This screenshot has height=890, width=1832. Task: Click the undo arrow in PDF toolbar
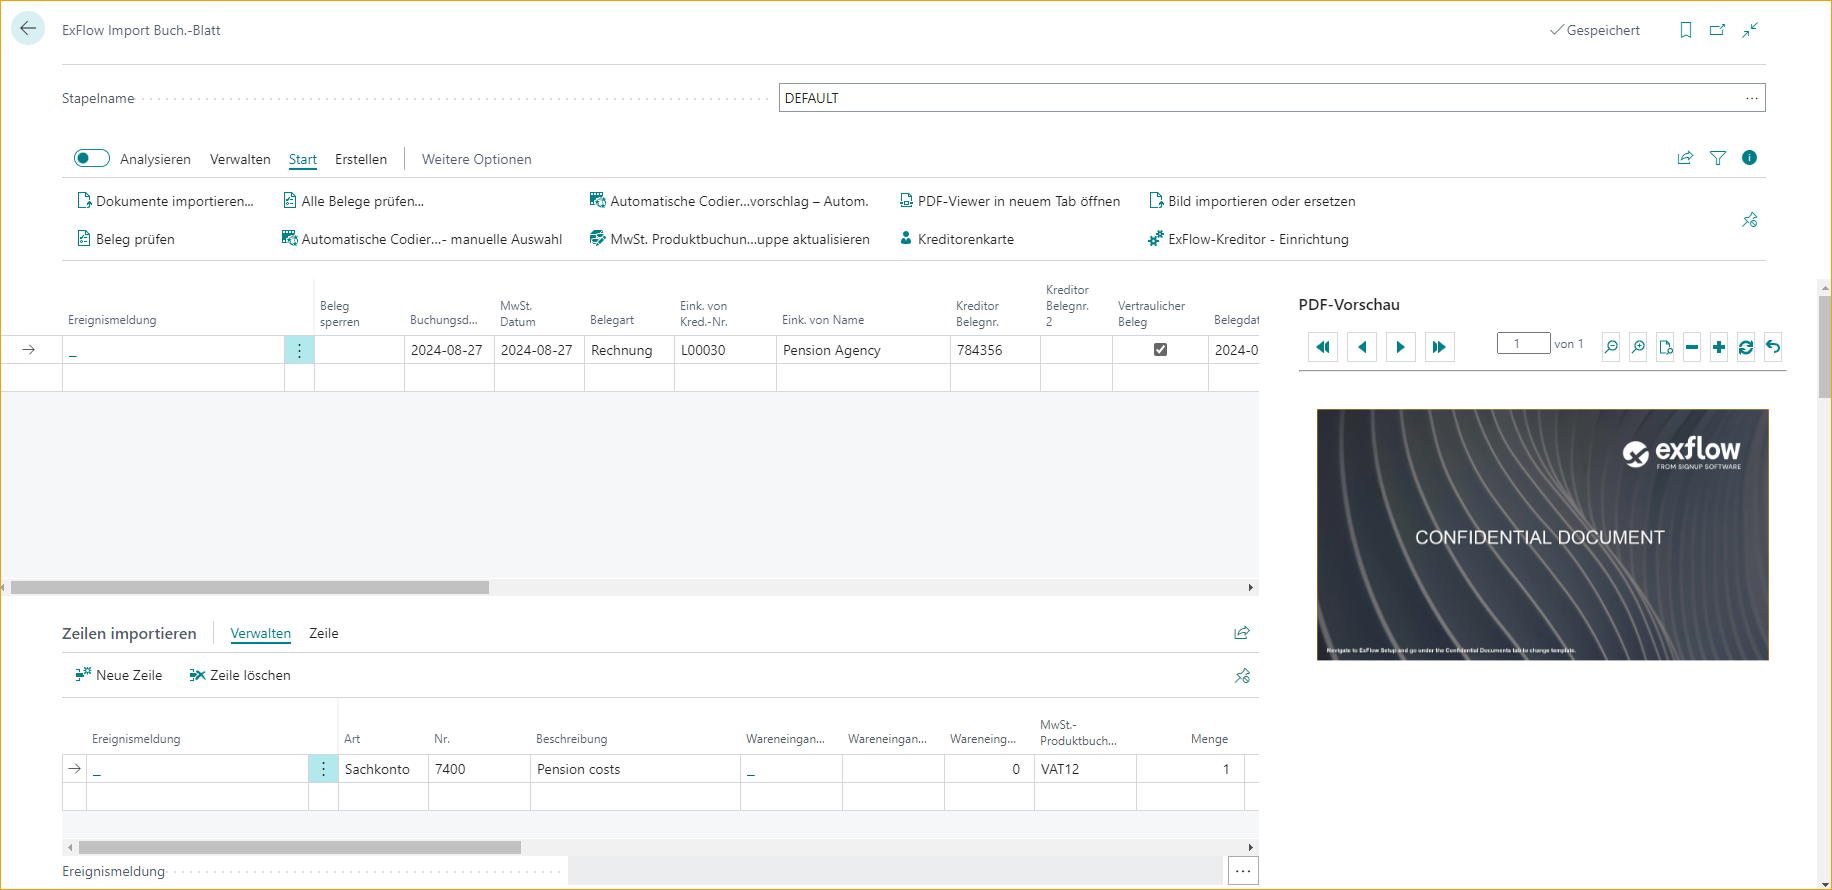(x=1773, y=347)
